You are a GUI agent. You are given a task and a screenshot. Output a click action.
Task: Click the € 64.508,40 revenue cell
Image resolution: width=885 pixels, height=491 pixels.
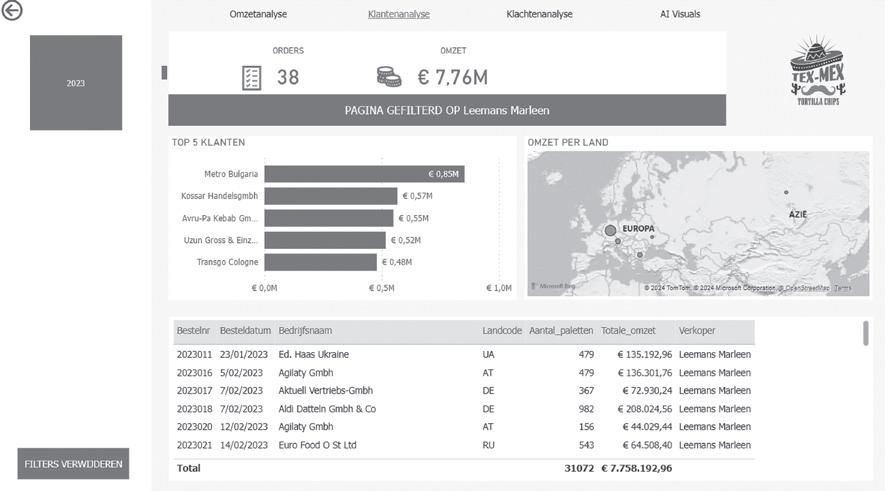[x=647, y=445]
